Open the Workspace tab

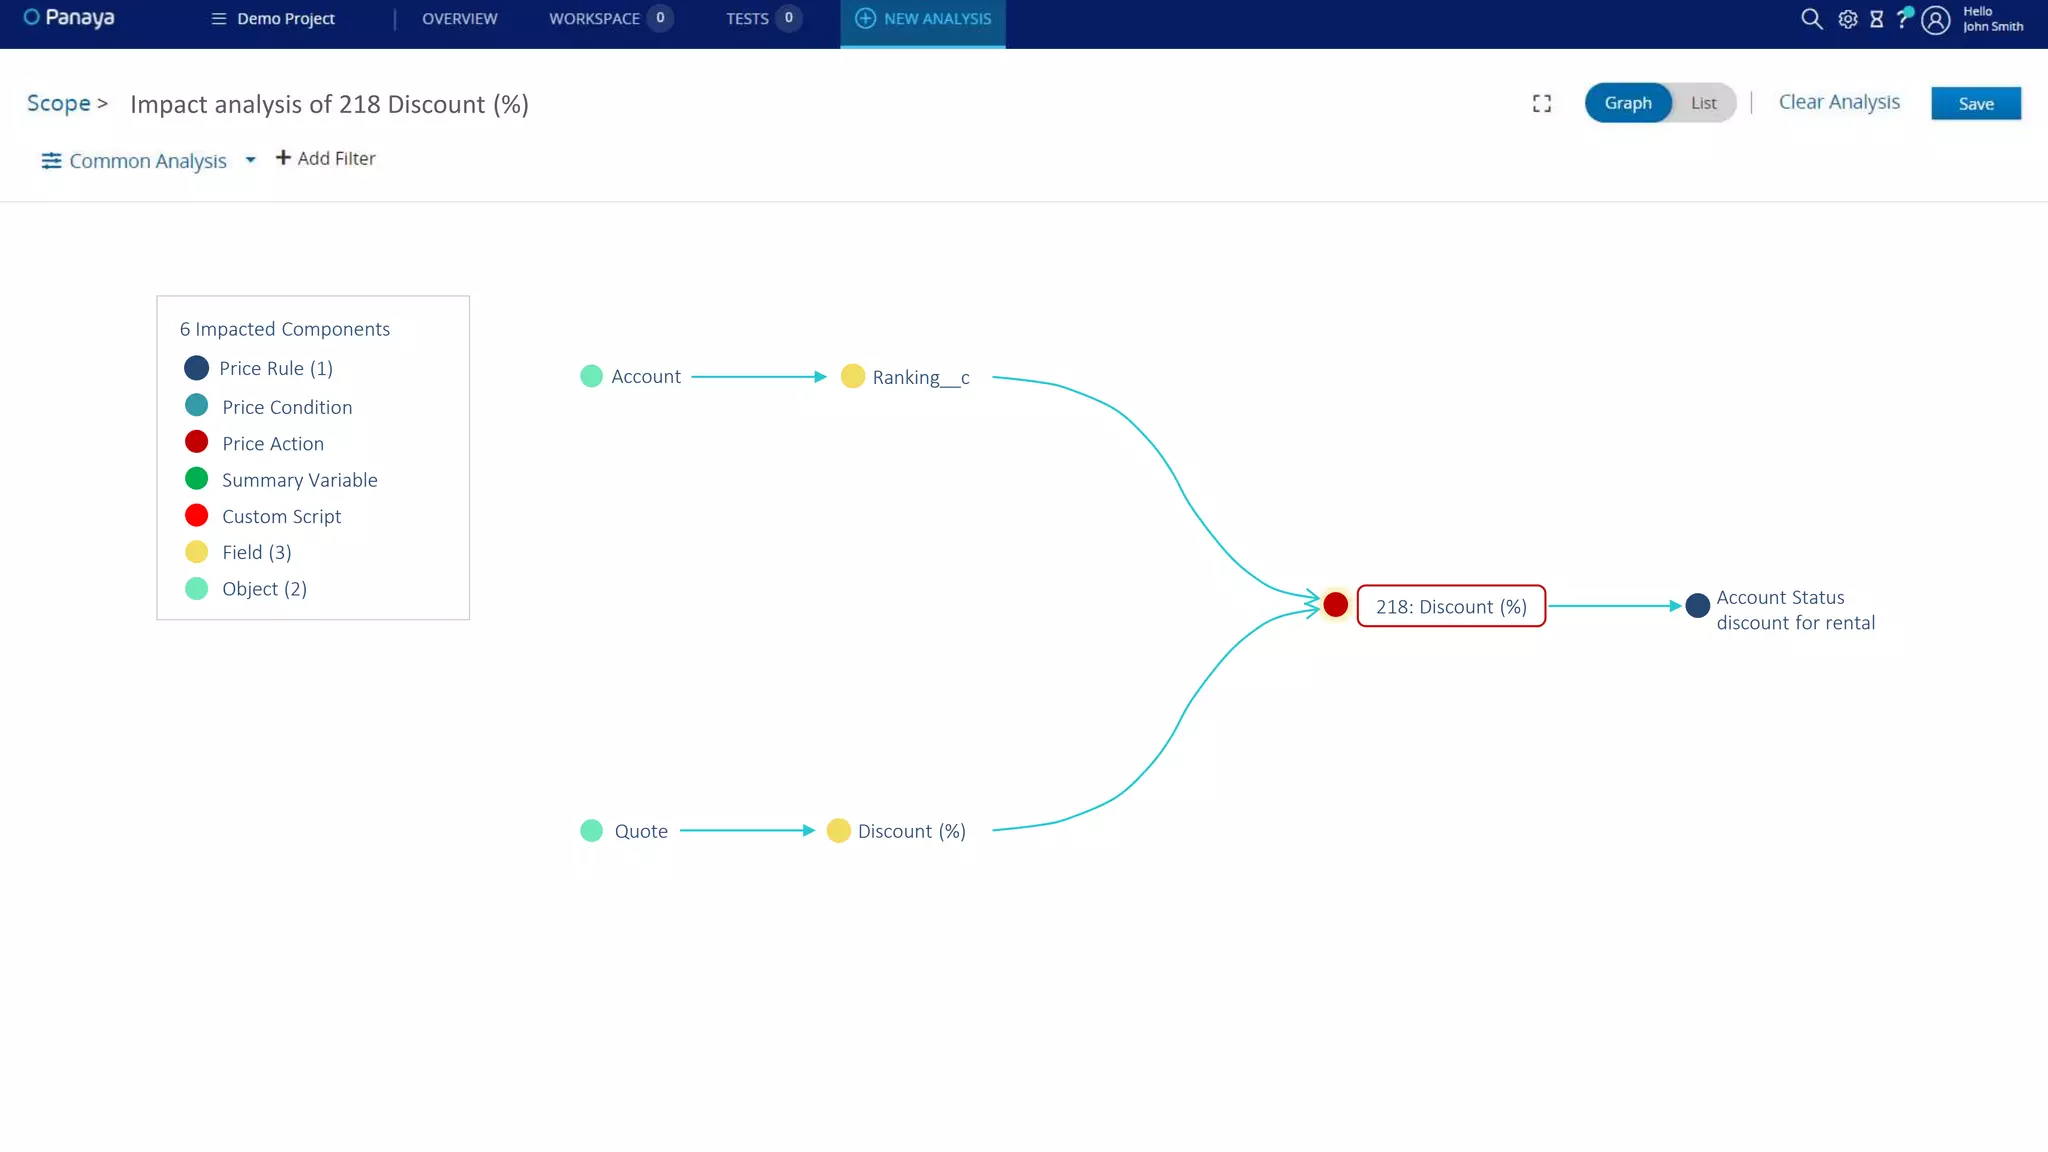pyautogui.click(x=594, y=19)
